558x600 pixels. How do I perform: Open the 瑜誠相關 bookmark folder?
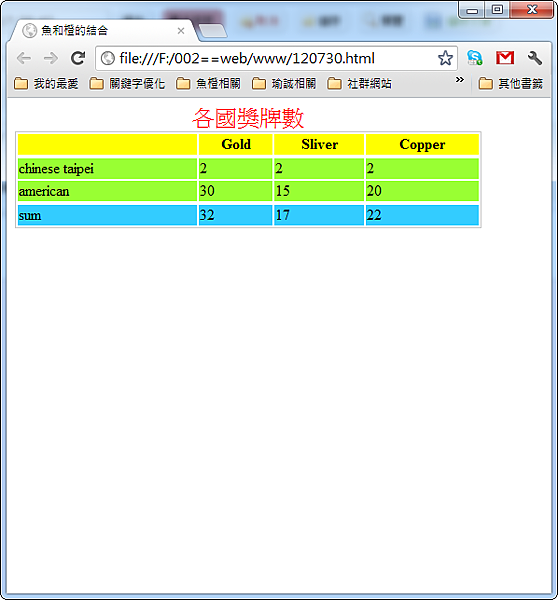click(284, 83)
